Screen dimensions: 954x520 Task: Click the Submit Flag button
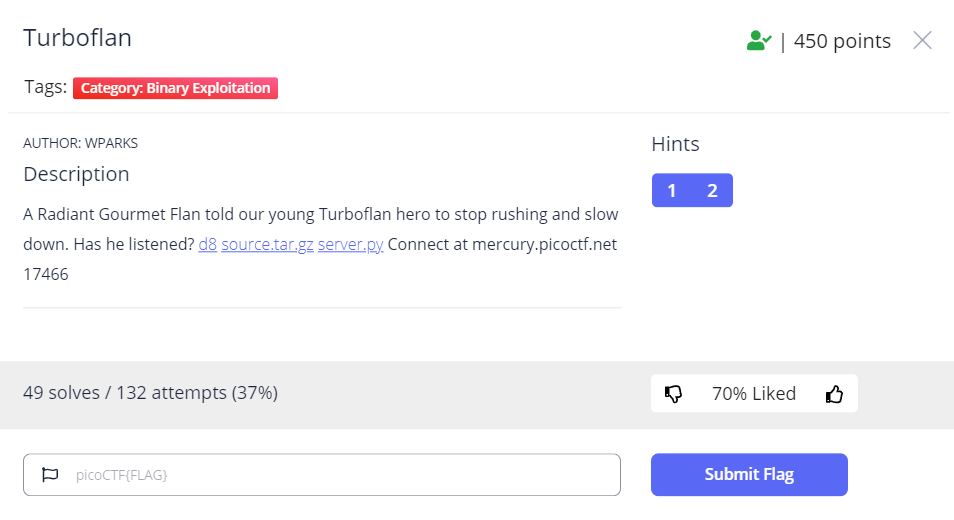coord(749,474)
